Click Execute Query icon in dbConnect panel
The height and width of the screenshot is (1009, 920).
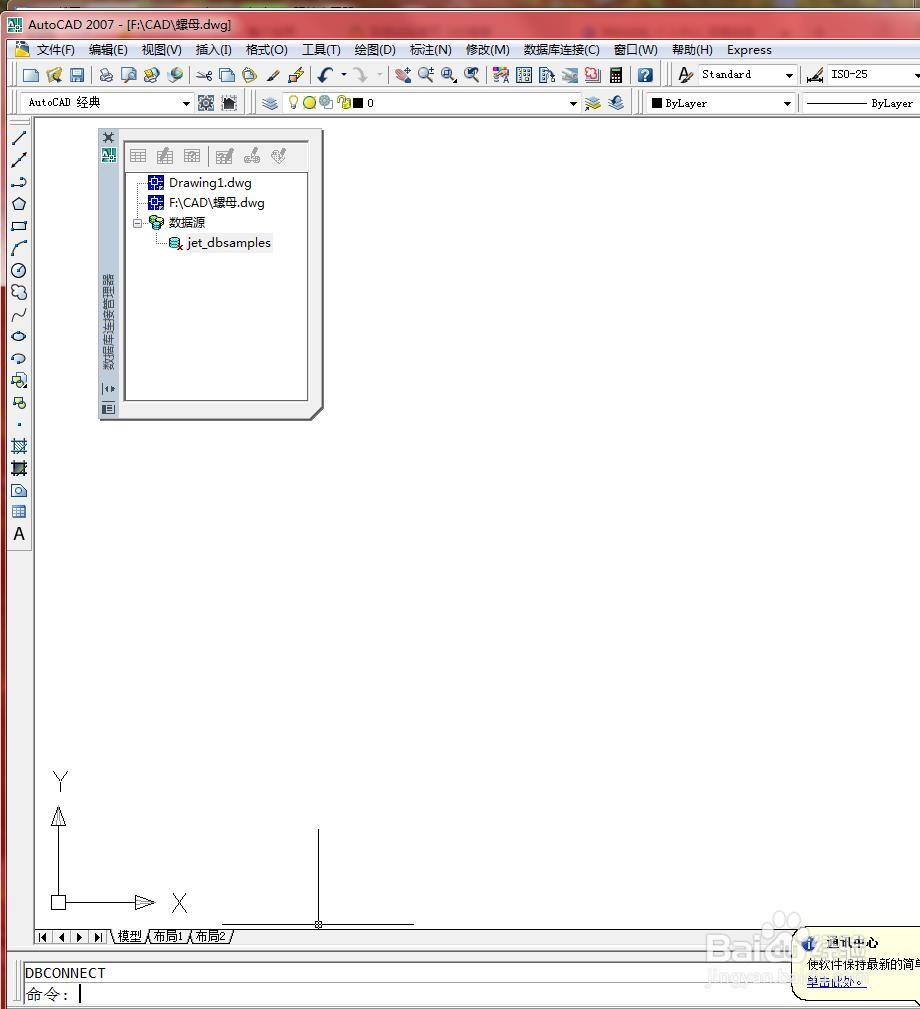pyautogui.click(x=192, y=156)
